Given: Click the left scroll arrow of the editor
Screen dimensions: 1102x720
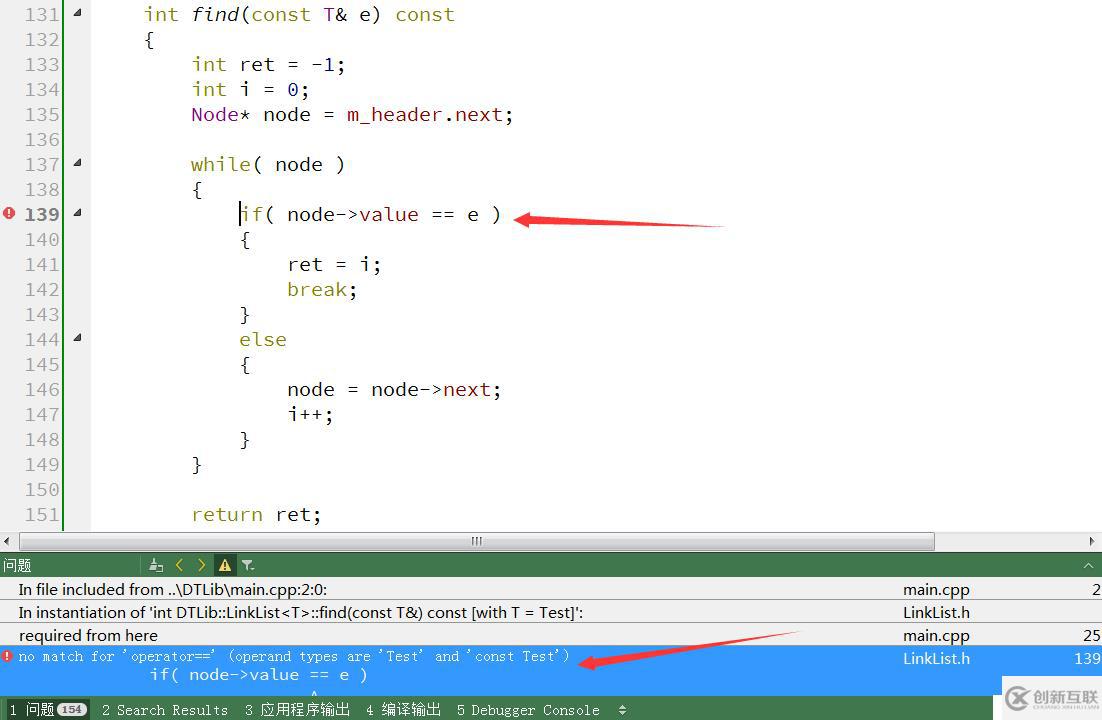Looking at the screenshot, I should pyautogui.click(x=6, y=541).
